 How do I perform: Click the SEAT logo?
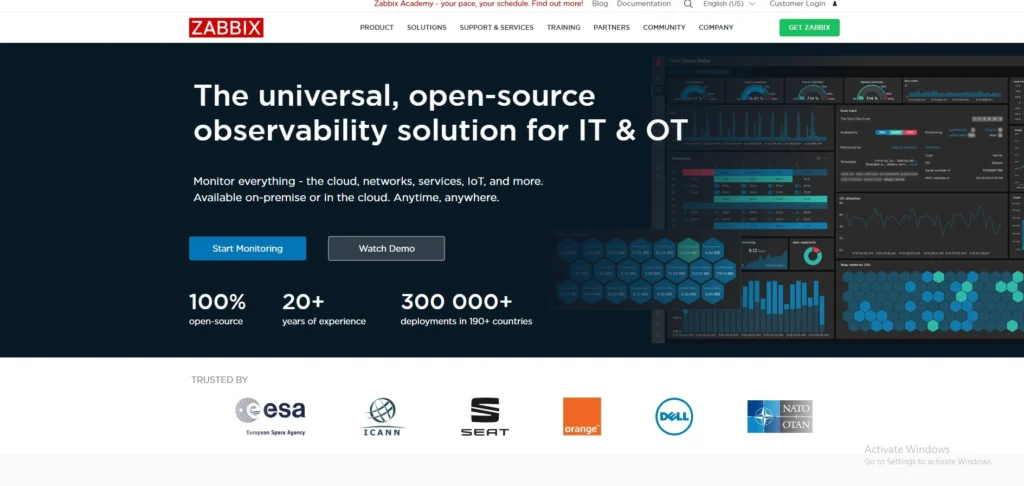[485, 417]
